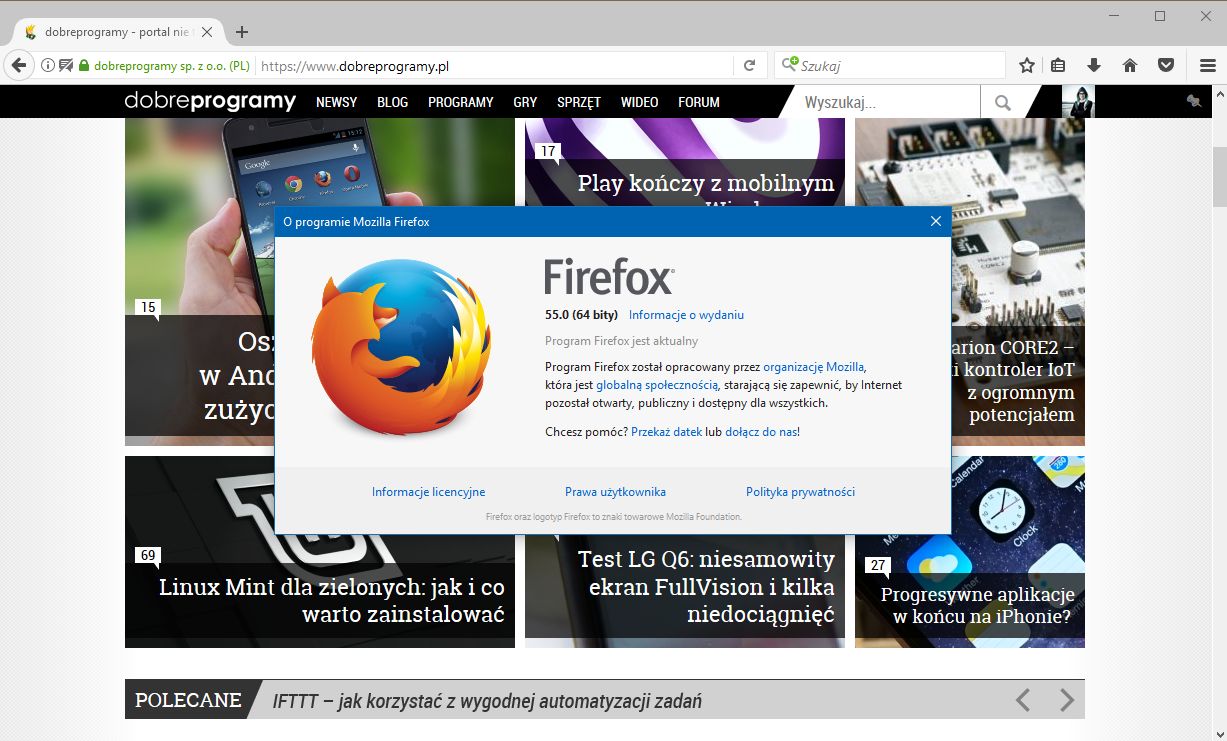This screenshot has width=1227, height=741.
Task: Click the comment count badge 17
Action: (x=548, y=152)
